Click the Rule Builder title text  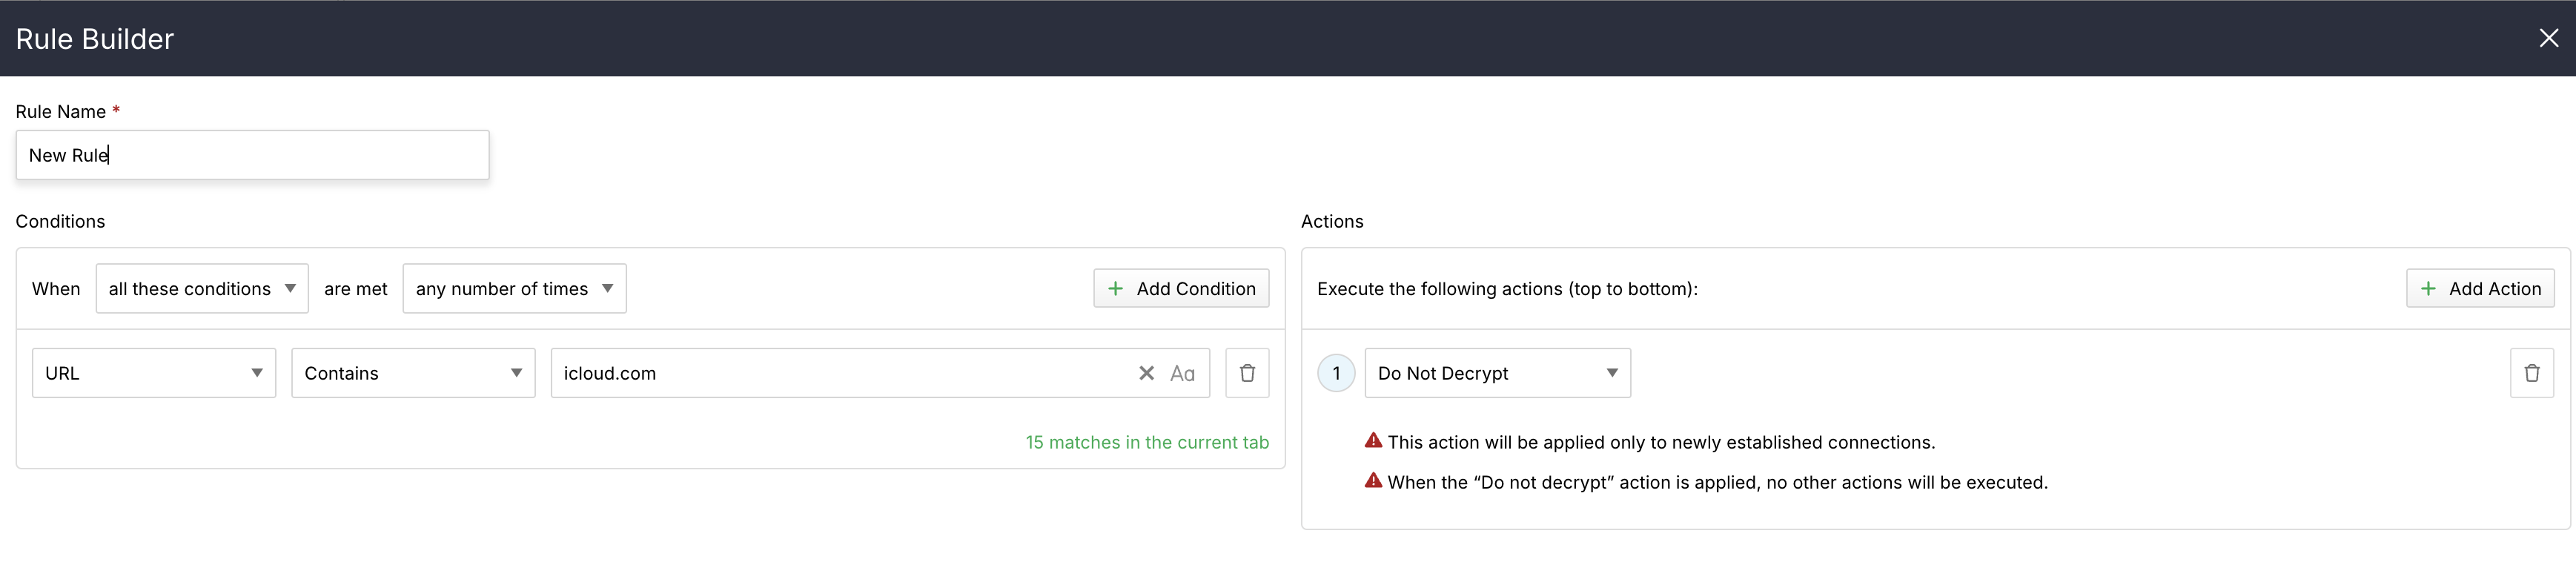pos(95,39)
